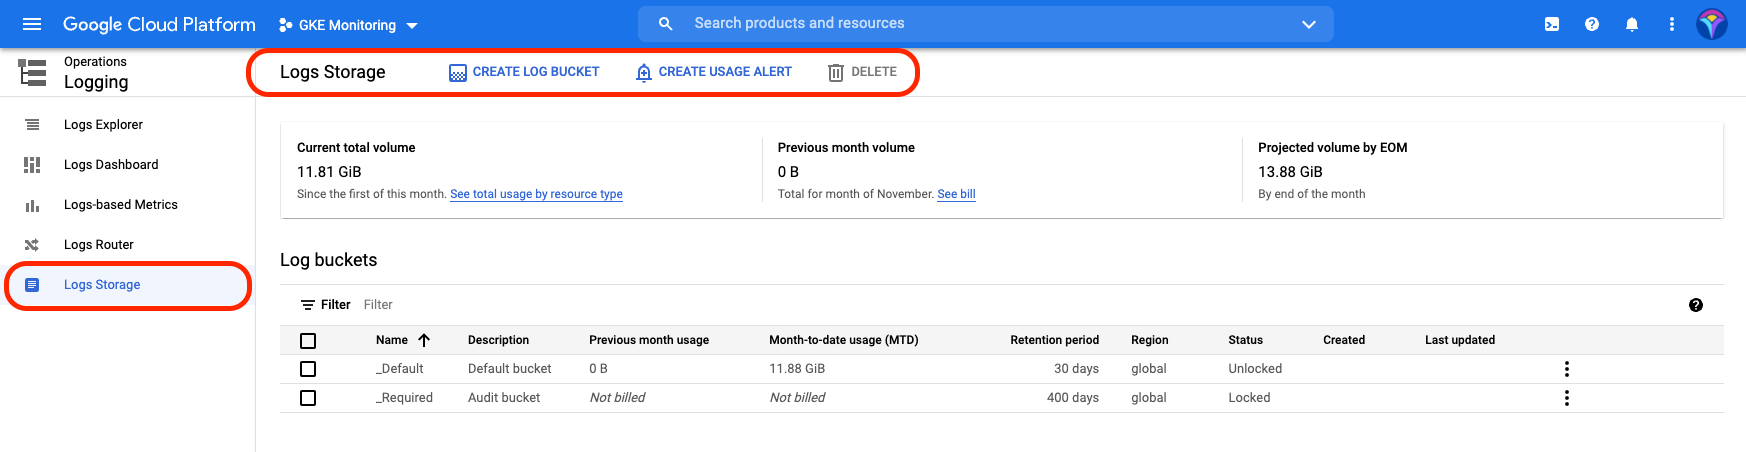Viewport: 1746px width, 452px height.
Task: Click the Name column header
Action: point(392,340)
